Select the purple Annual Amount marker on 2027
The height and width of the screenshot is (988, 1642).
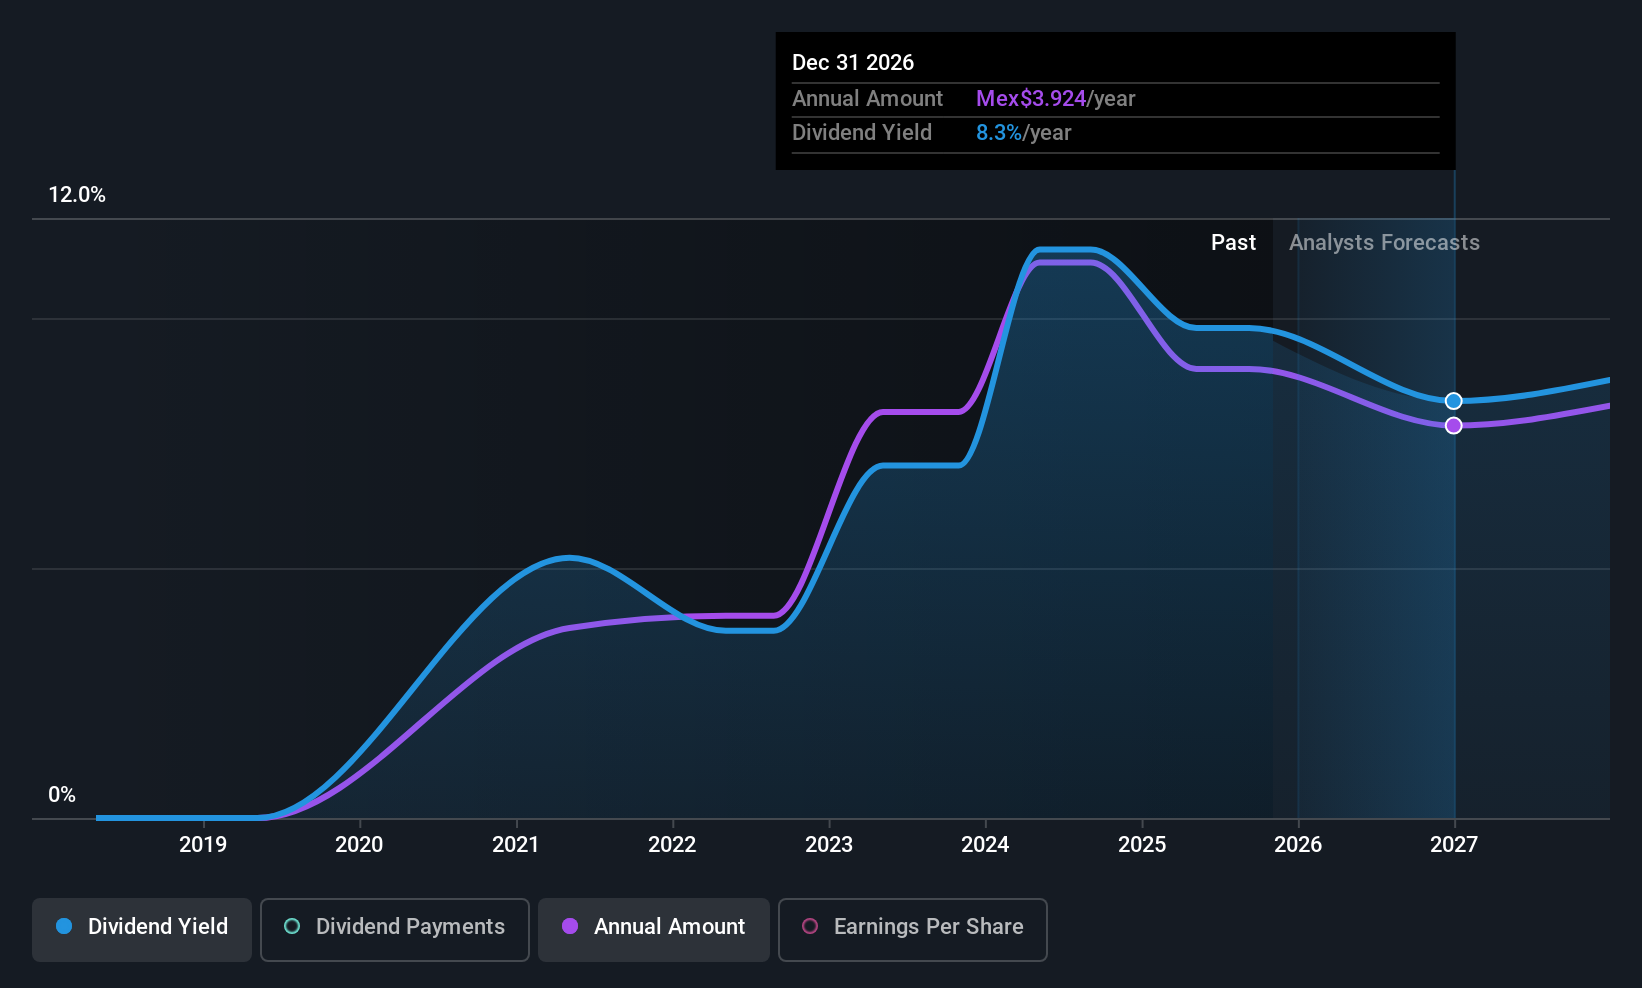[x=1454, y=425]
